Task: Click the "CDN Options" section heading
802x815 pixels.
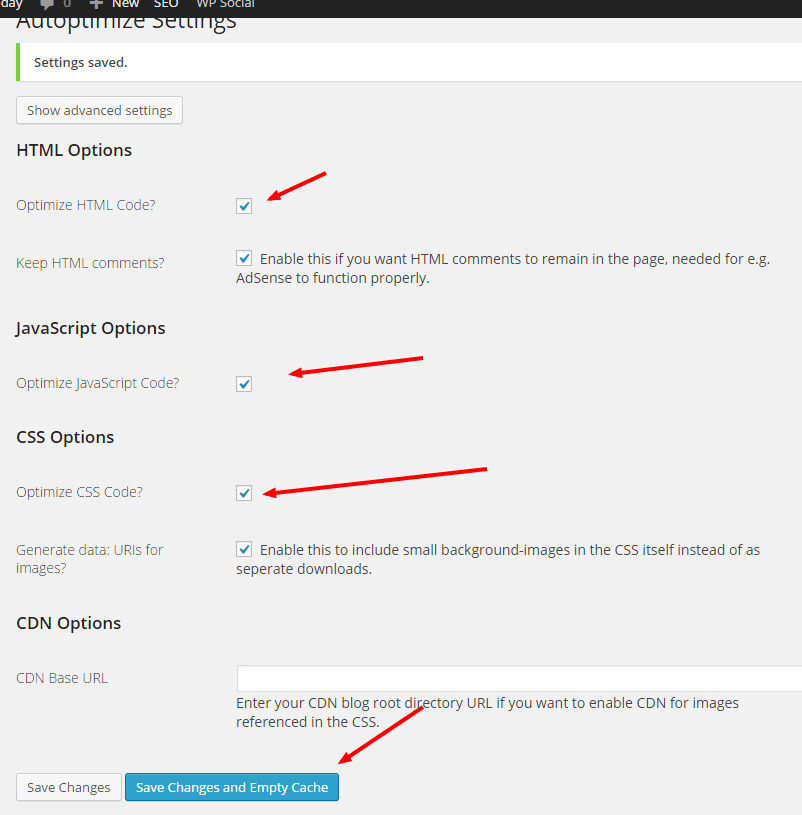Action: pos(69,623)
